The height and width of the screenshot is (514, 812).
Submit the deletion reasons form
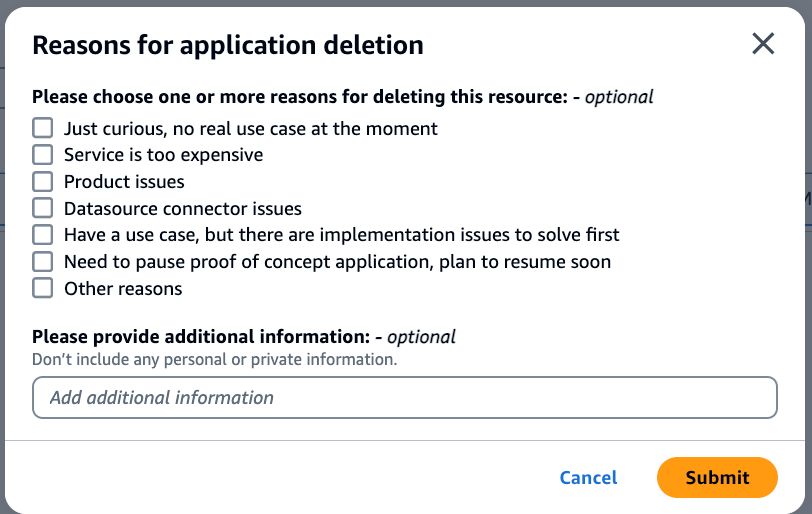pyautogui.click(x=717, y=478)
